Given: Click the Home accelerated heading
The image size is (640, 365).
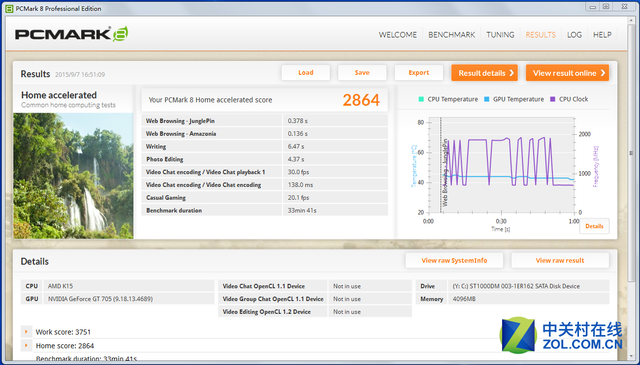Looking at the screenshot, I should pos(59,95).
